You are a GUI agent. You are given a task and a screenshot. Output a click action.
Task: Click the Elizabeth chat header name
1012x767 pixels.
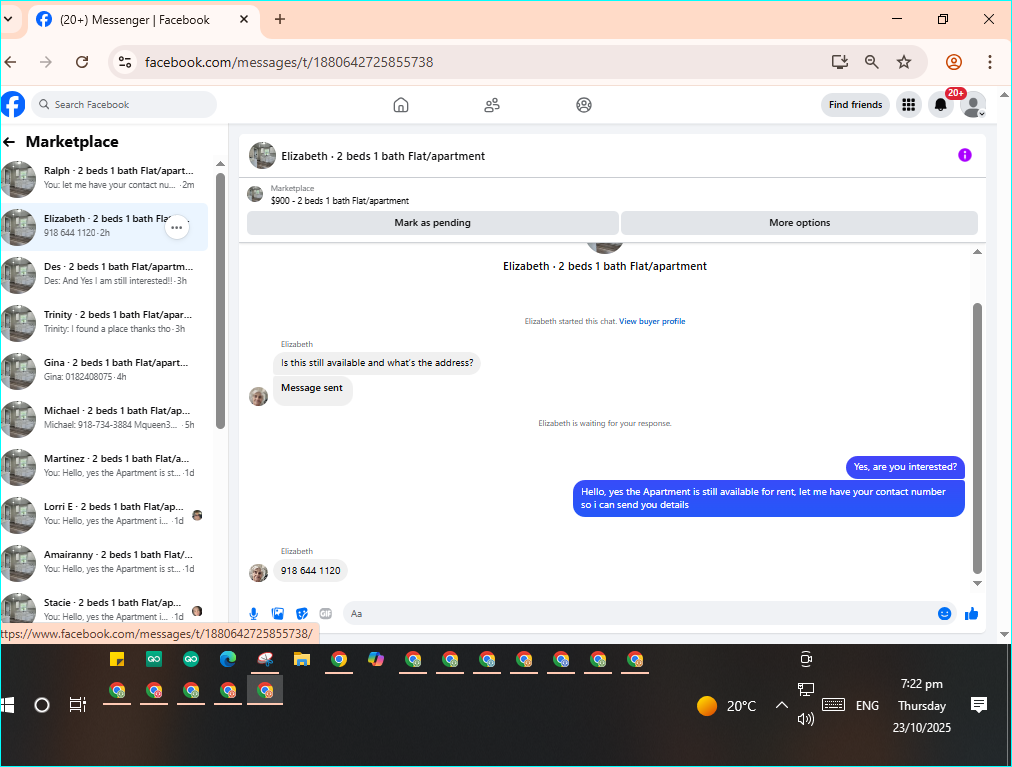pos(383,156)
